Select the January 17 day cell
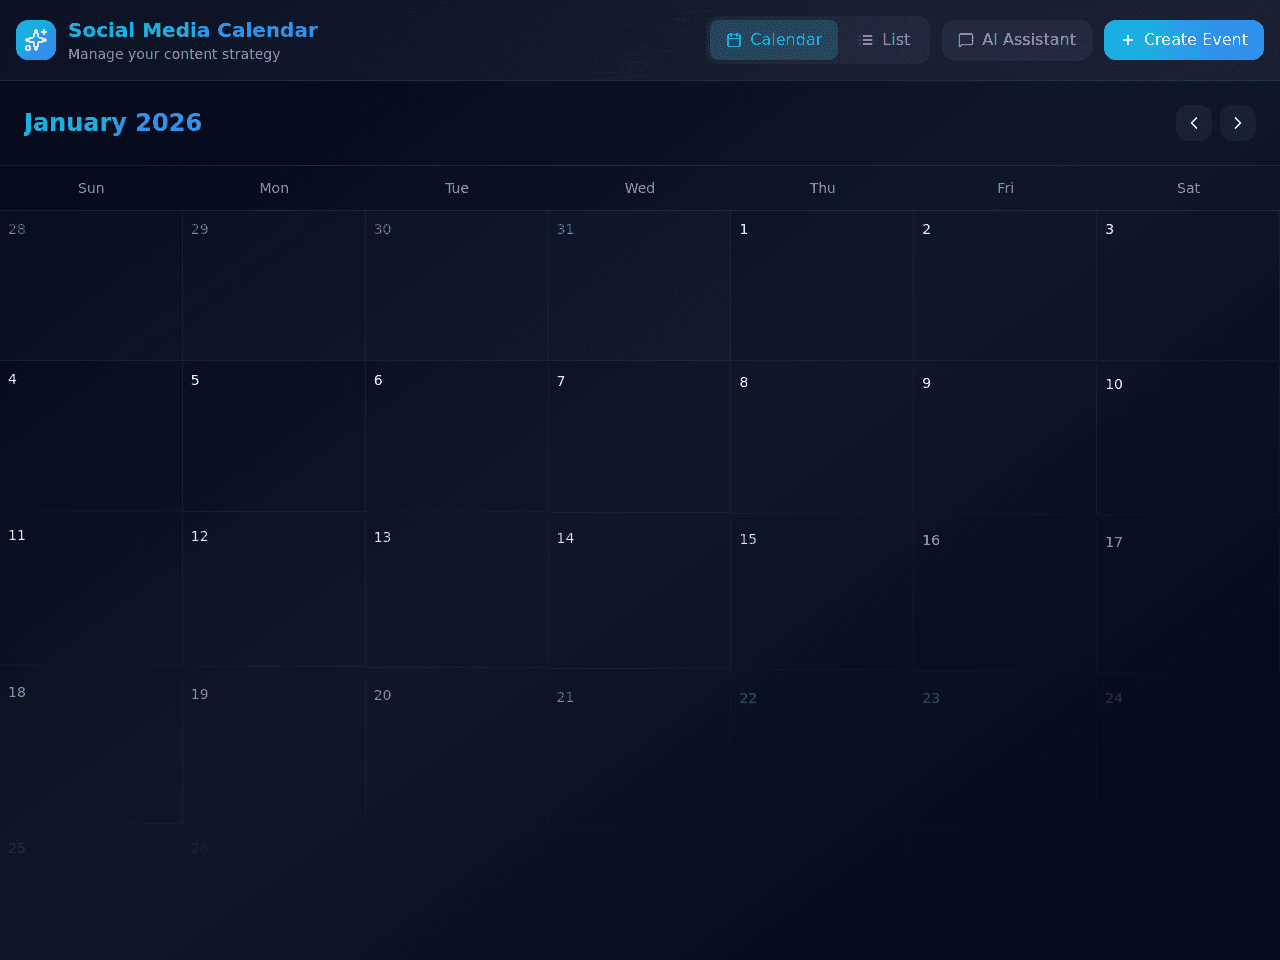This screenshot has height=960, width=1280. click(x=1188, y=599)
